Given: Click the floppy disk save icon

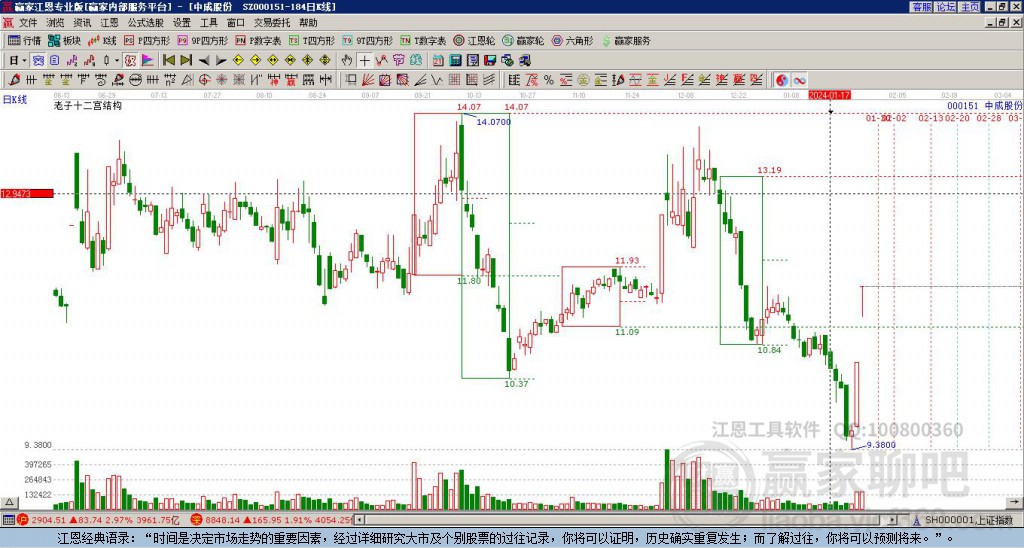Looking at the screenshot, I should point(490,60).
